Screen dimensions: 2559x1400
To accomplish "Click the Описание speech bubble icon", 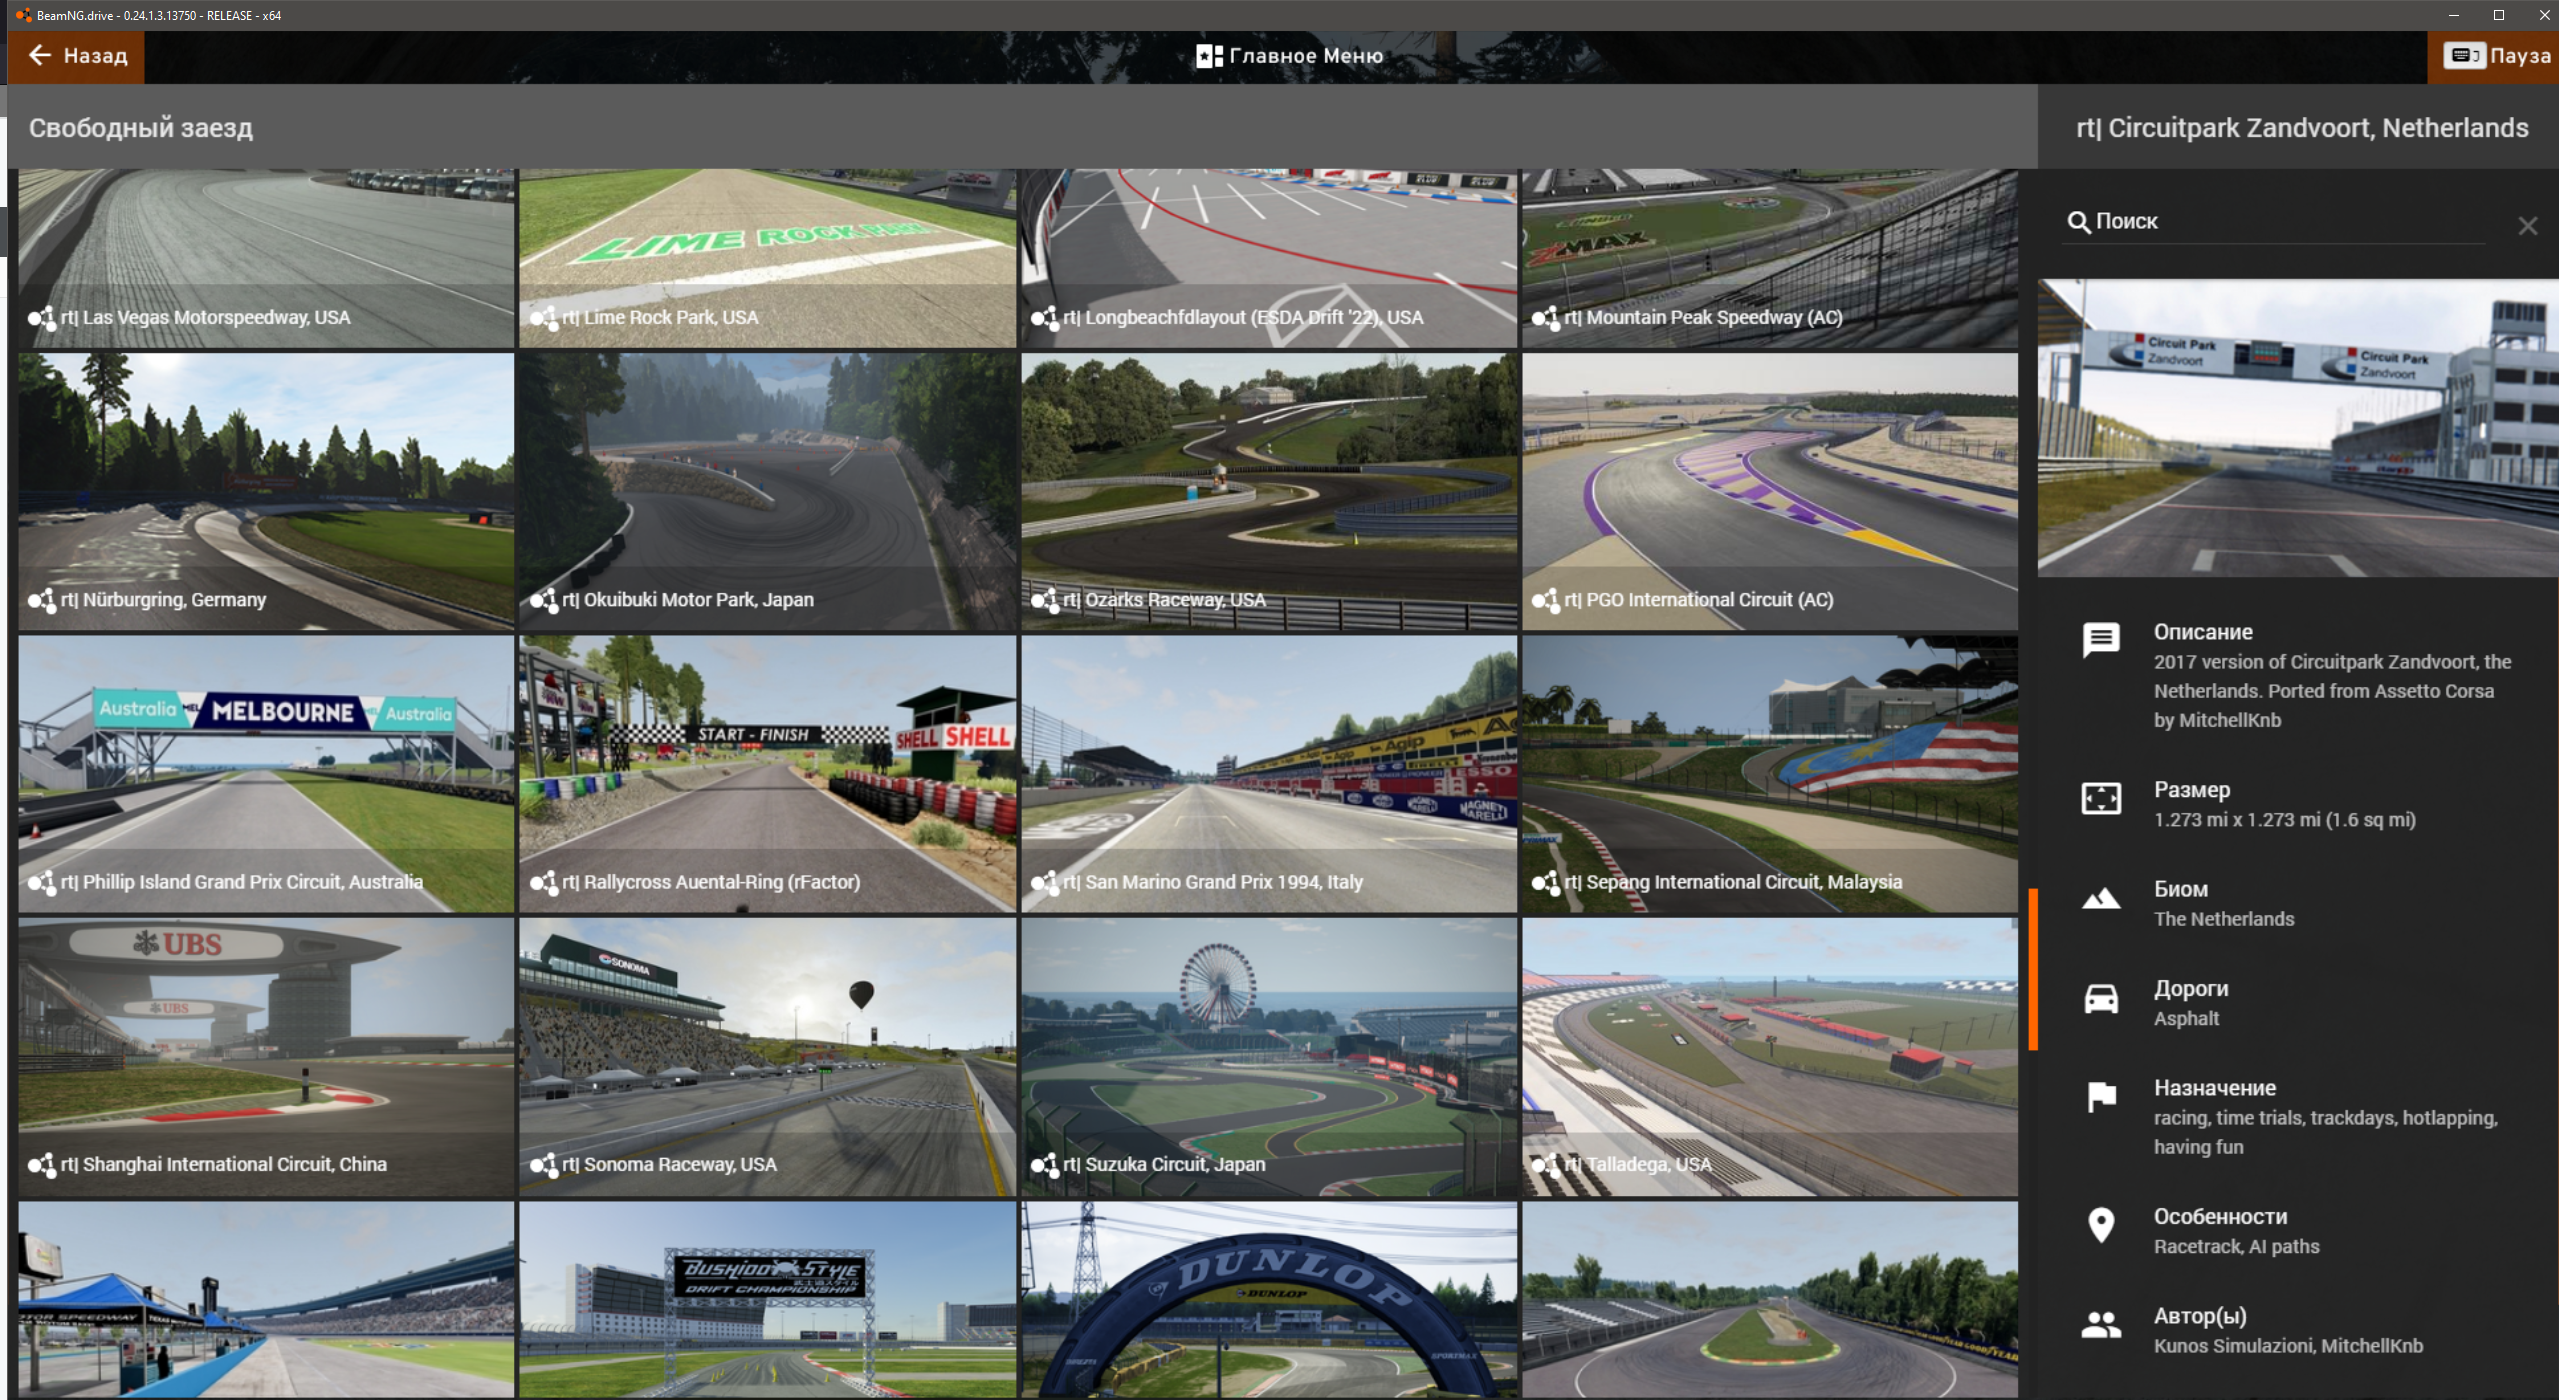I will (2101, 640).
